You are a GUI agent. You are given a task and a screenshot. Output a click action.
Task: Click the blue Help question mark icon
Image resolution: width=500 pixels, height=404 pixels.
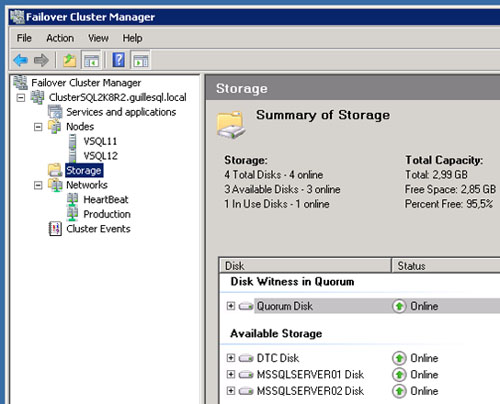[x=119, y=60]
